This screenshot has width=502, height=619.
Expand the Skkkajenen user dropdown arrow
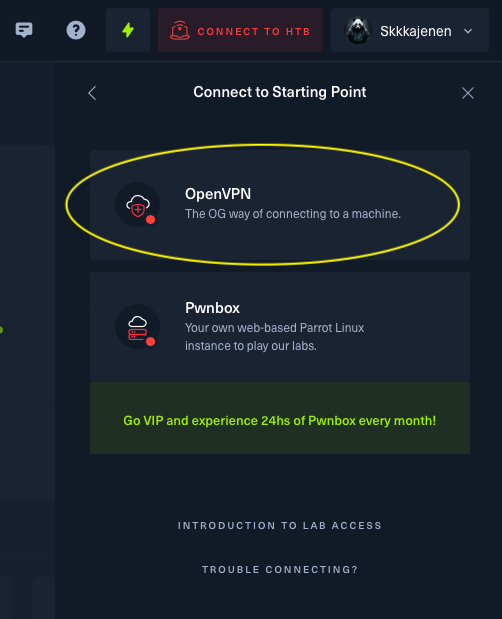pyautogui.click(x=468, y=31)
